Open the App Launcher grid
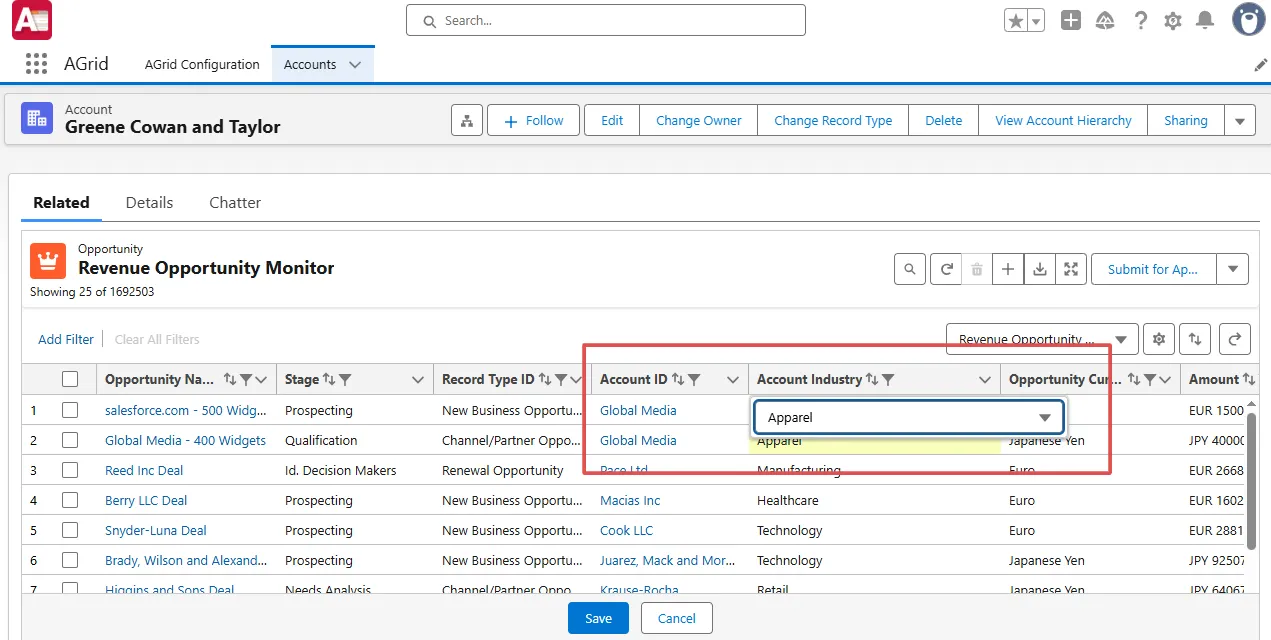1271x640 pixels. click(36, 64)
